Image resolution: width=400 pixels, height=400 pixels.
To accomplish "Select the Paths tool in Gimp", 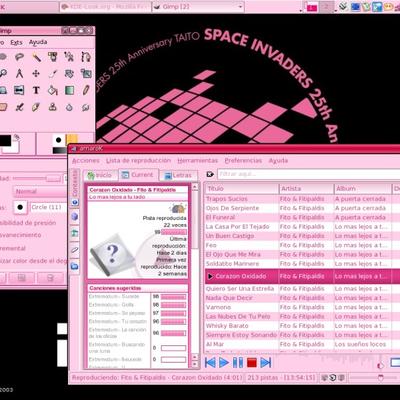I will coord(86,57).
